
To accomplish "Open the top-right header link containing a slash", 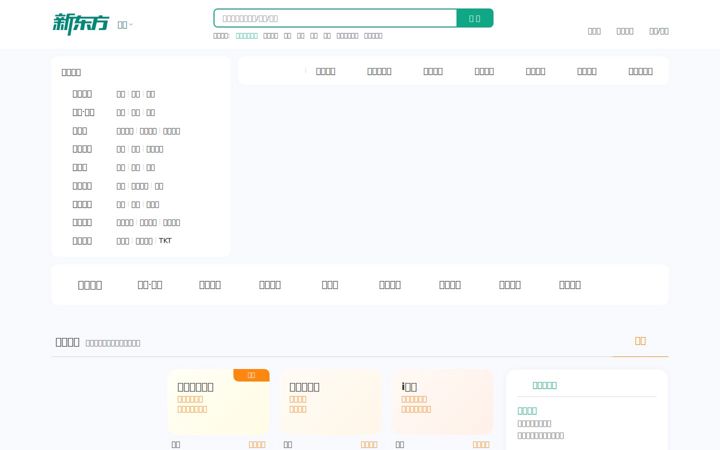I will click(x=658, y=31).
